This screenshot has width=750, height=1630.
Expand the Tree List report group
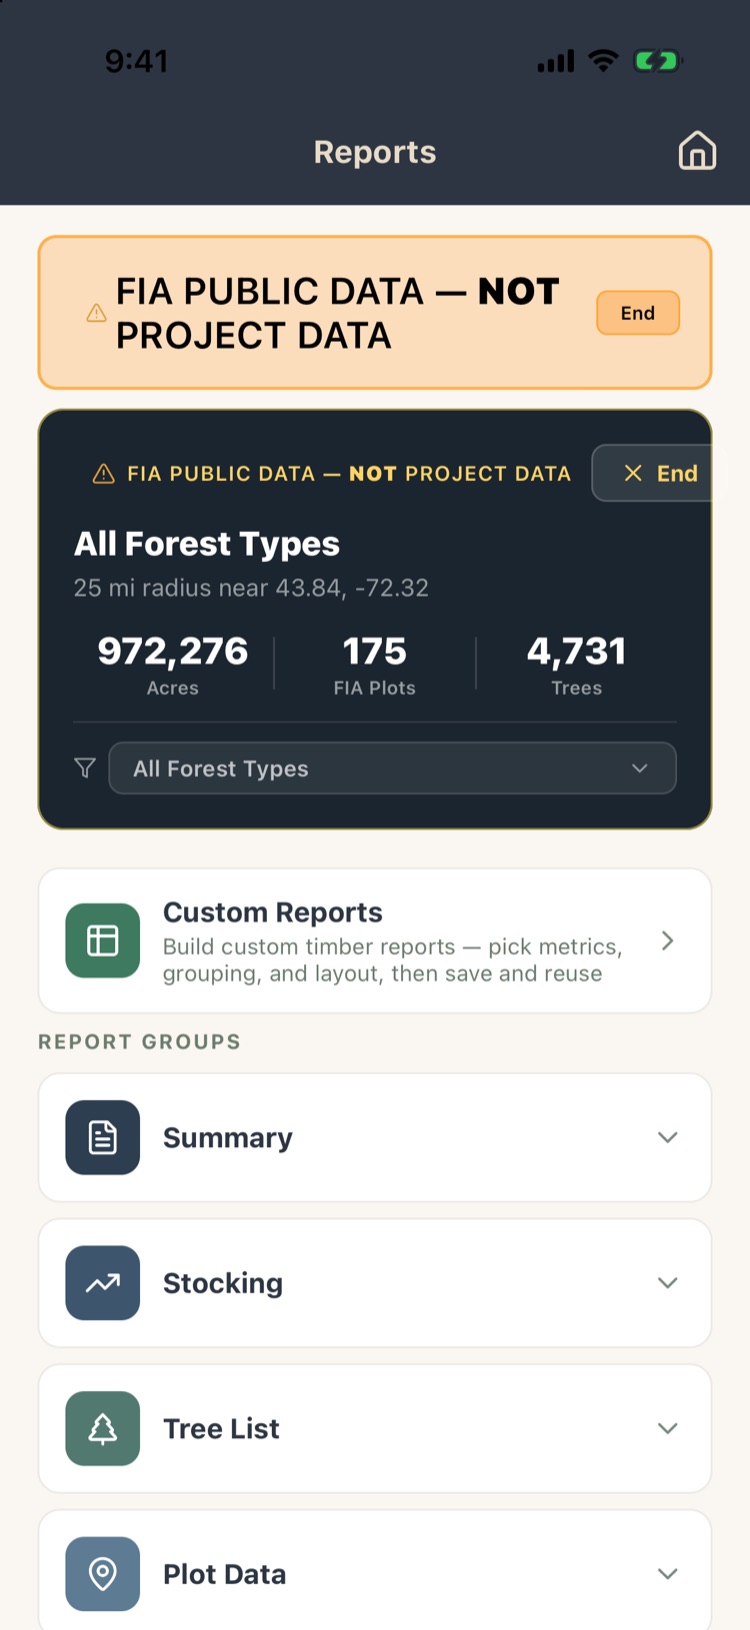pos(375,1429)
